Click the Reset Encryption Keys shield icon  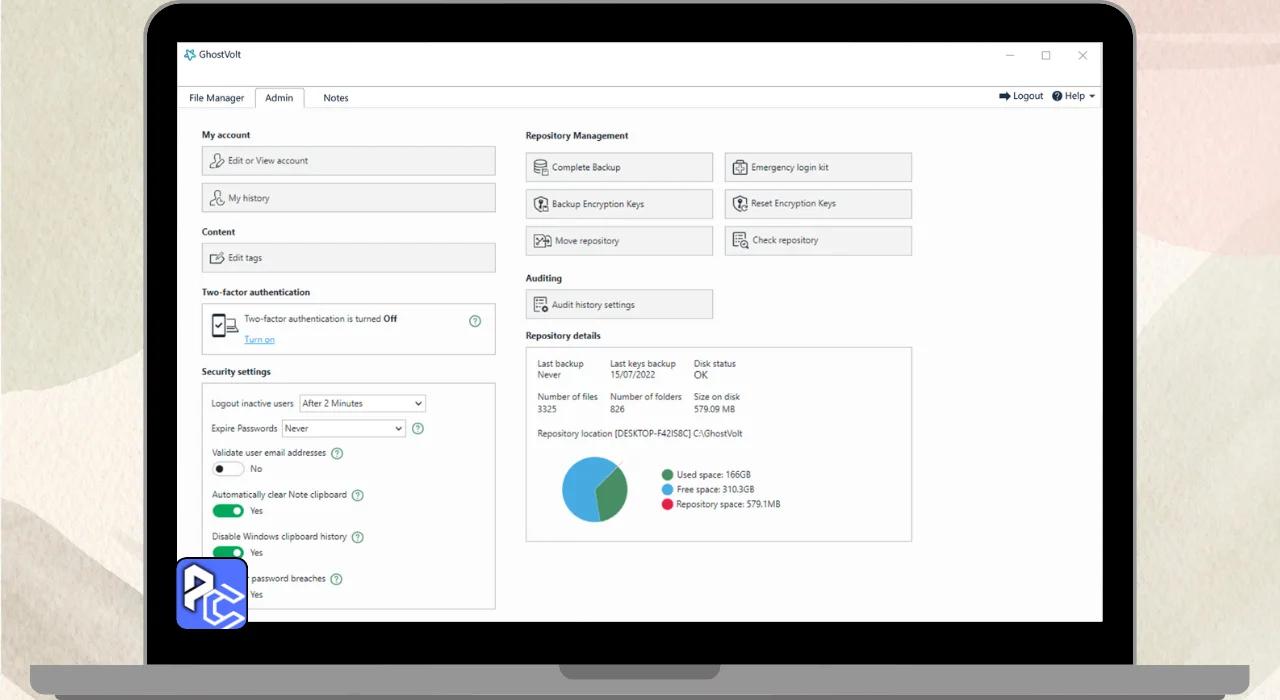740,204
